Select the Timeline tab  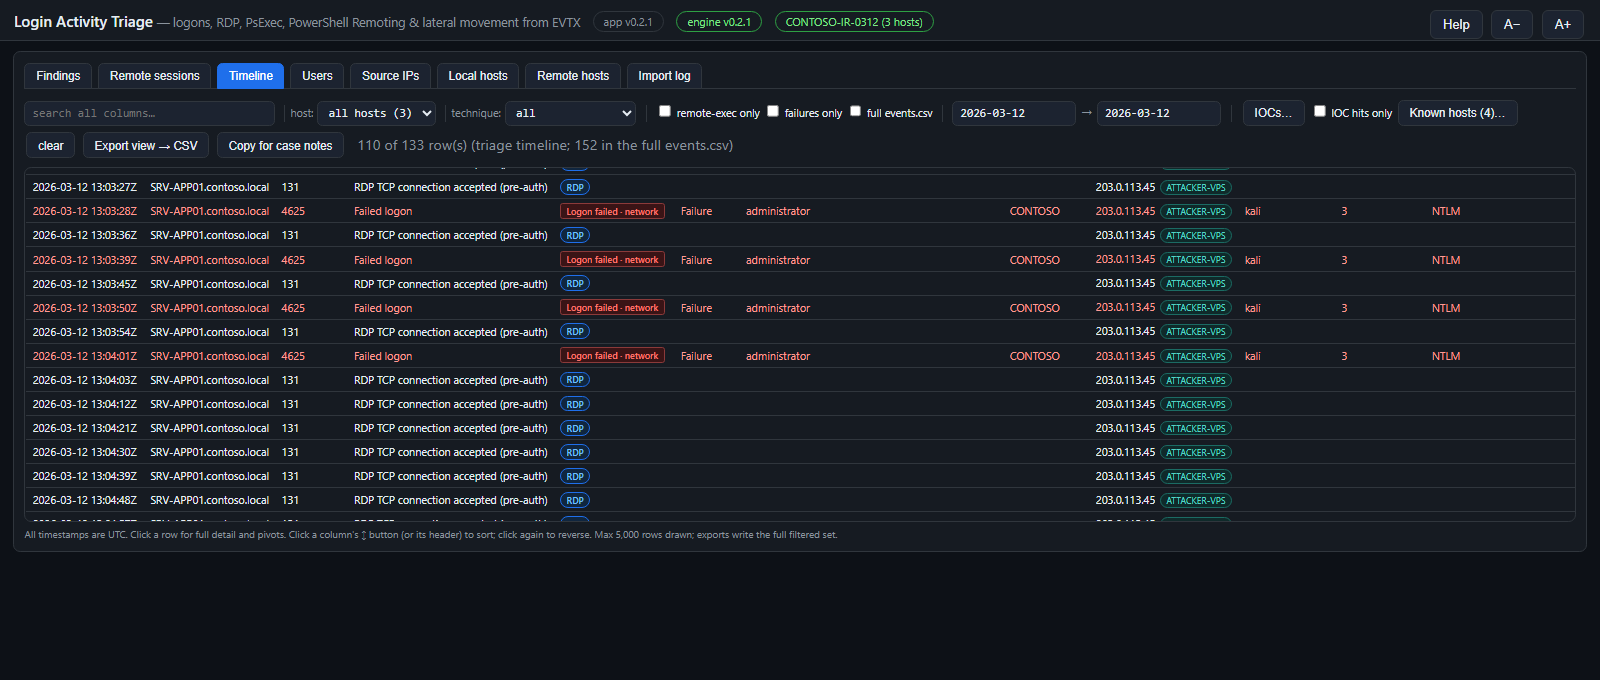coord(251,76)
